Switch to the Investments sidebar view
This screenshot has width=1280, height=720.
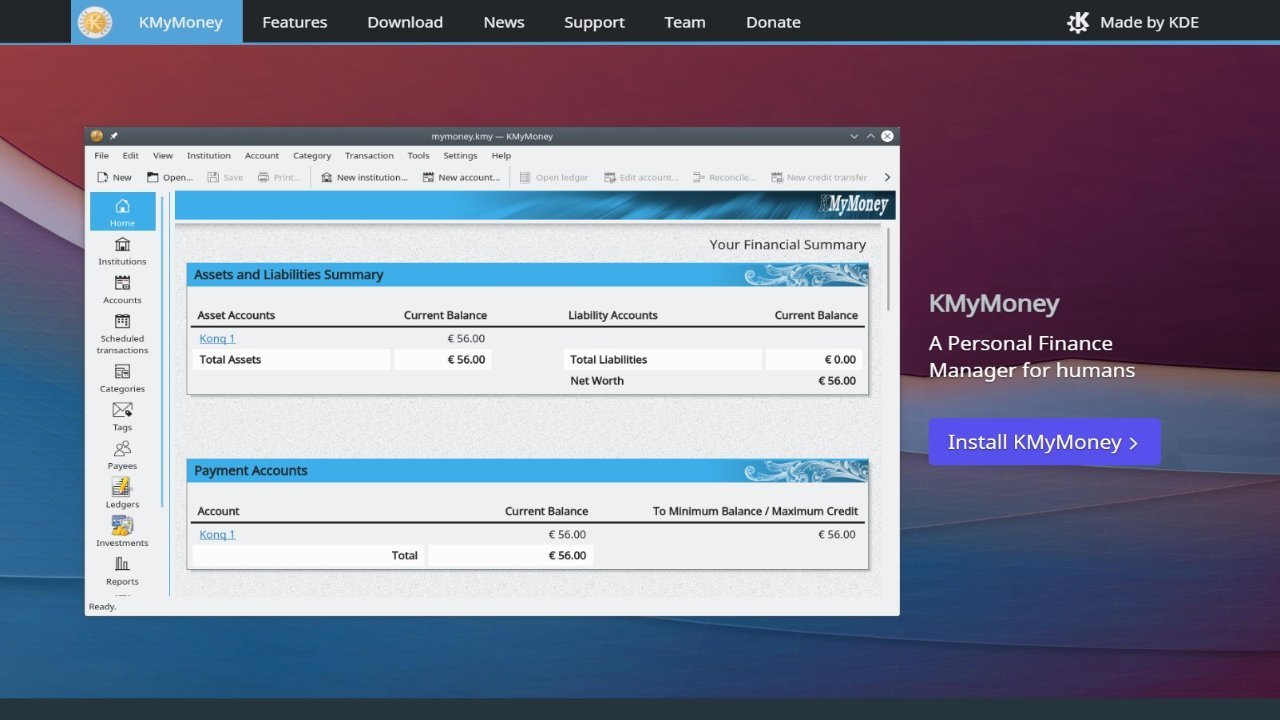[122, 532]
